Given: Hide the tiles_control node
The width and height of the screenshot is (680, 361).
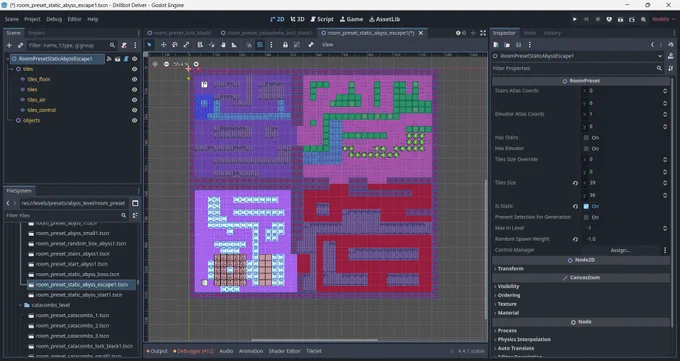Looking at the screenshot, I should pos(134,110).
